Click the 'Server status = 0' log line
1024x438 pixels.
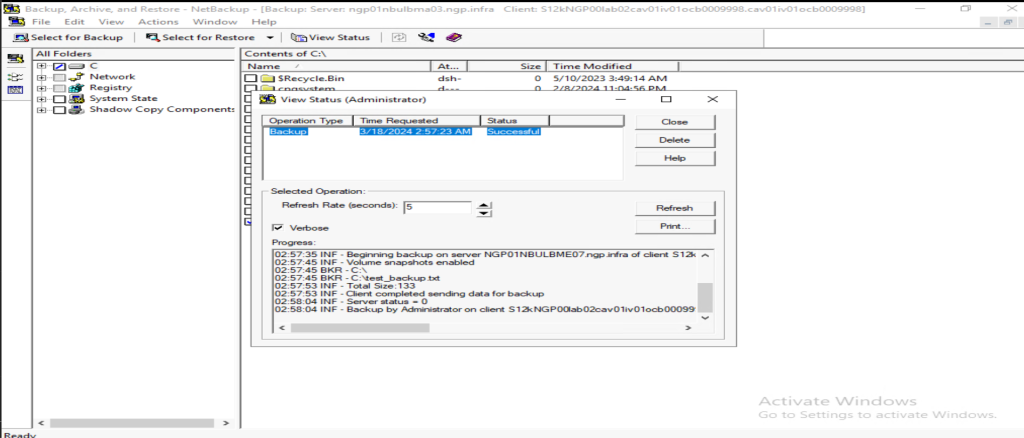pyautogui.click(x=351, y=302)
